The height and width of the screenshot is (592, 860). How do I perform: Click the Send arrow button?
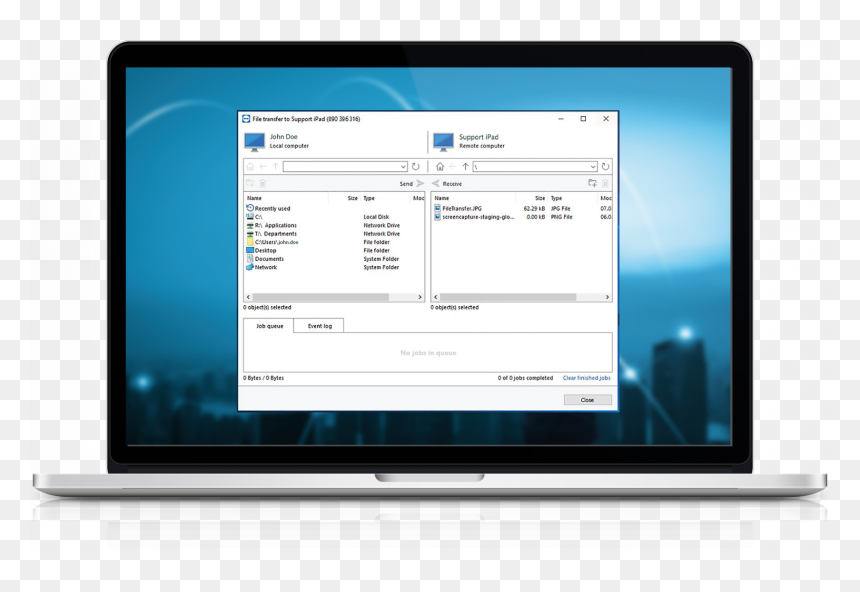[420, 183]
